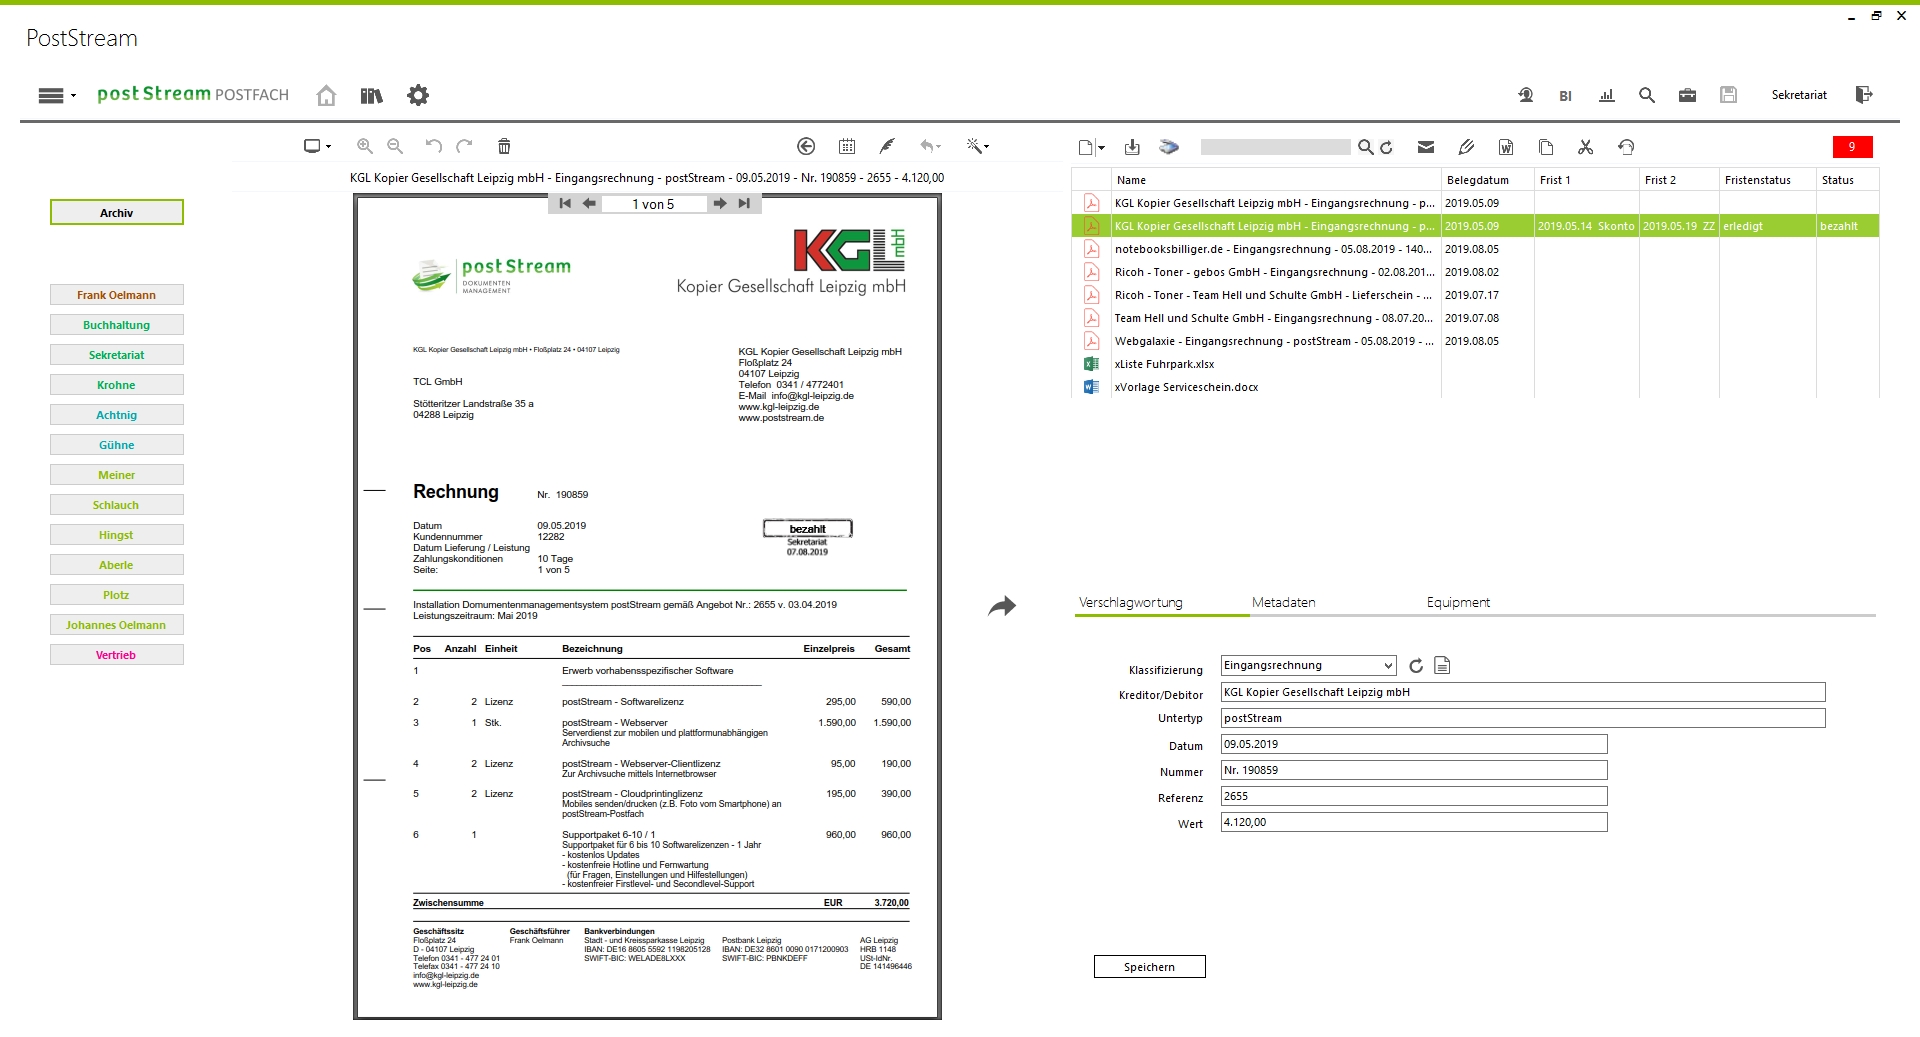Click the envelope mail icon
The width and height of the screenshot is (1920, 1037).
click(1426, 147)
